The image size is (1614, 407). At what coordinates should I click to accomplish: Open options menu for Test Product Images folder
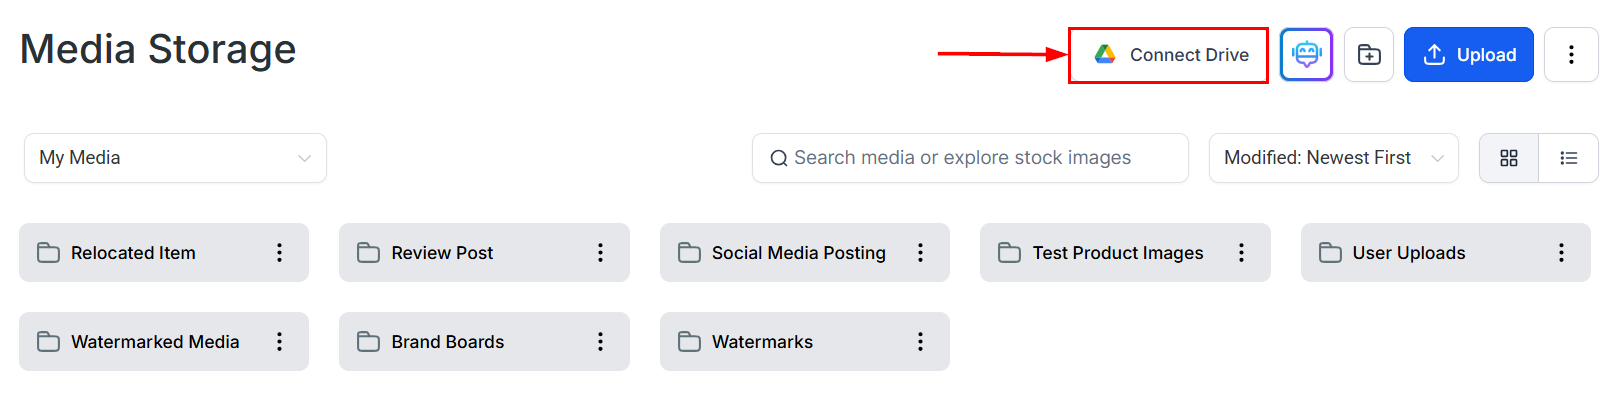coord(1241,253)
